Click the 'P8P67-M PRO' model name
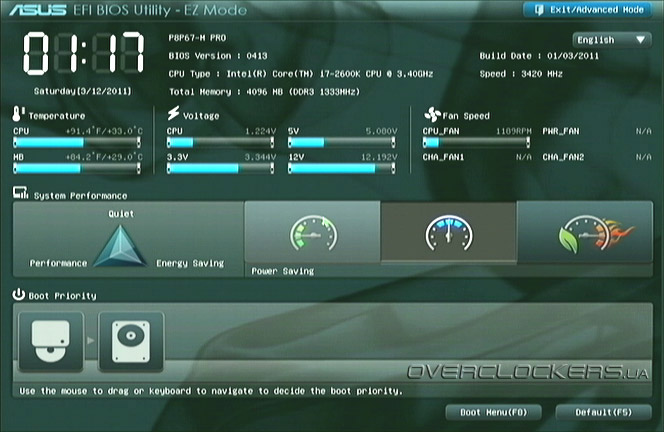664x432 pixels. [197, 38]
